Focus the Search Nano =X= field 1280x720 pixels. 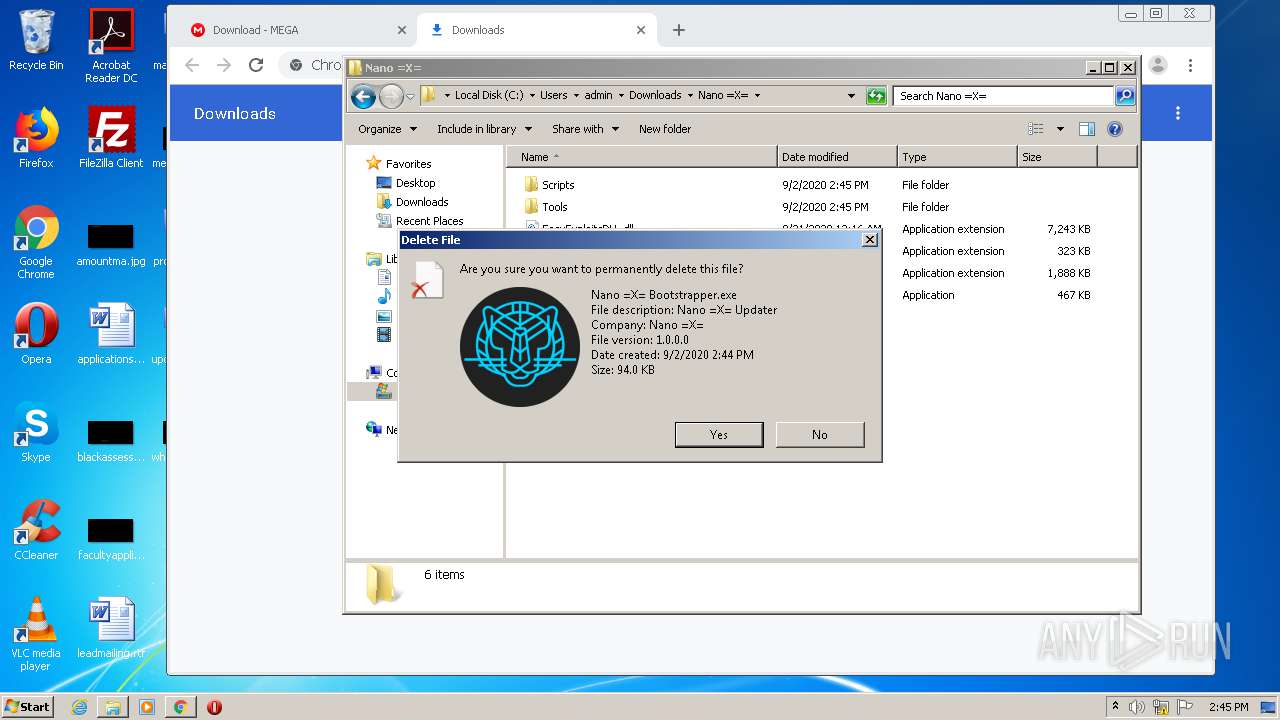point(1003,96)
